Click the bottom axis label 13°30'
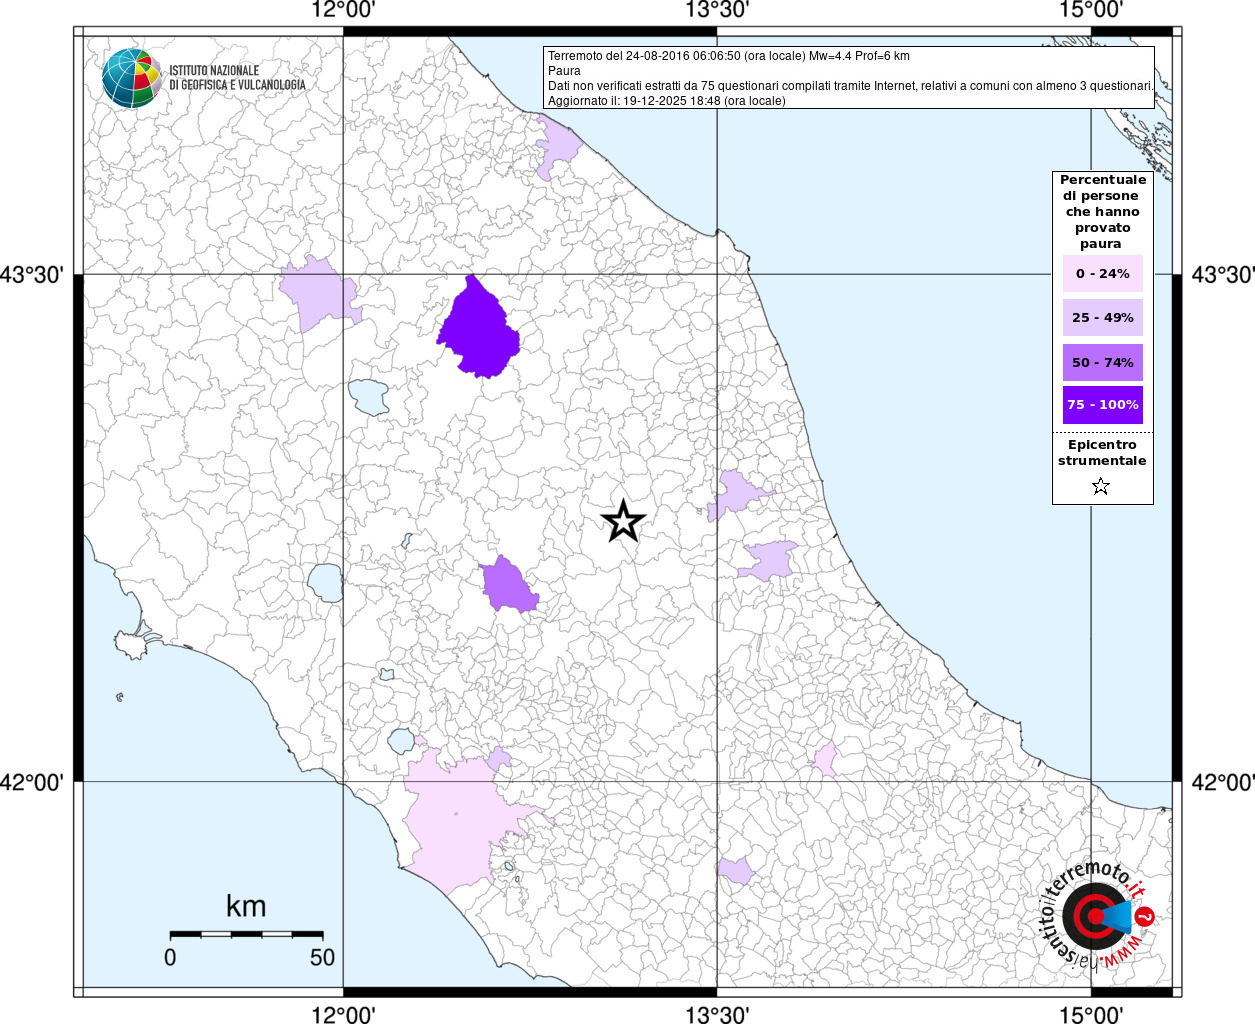 pyautogui.click(x=717, y=1014)
